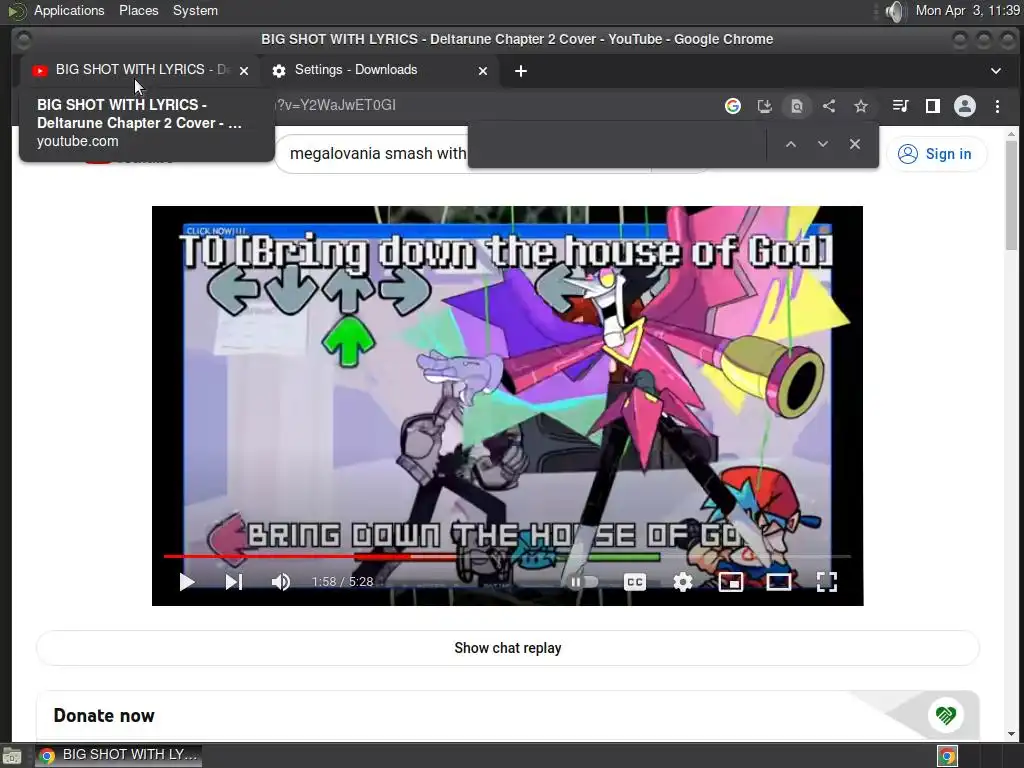
Task: Open the Applications menu
Action: pos(69,10)
